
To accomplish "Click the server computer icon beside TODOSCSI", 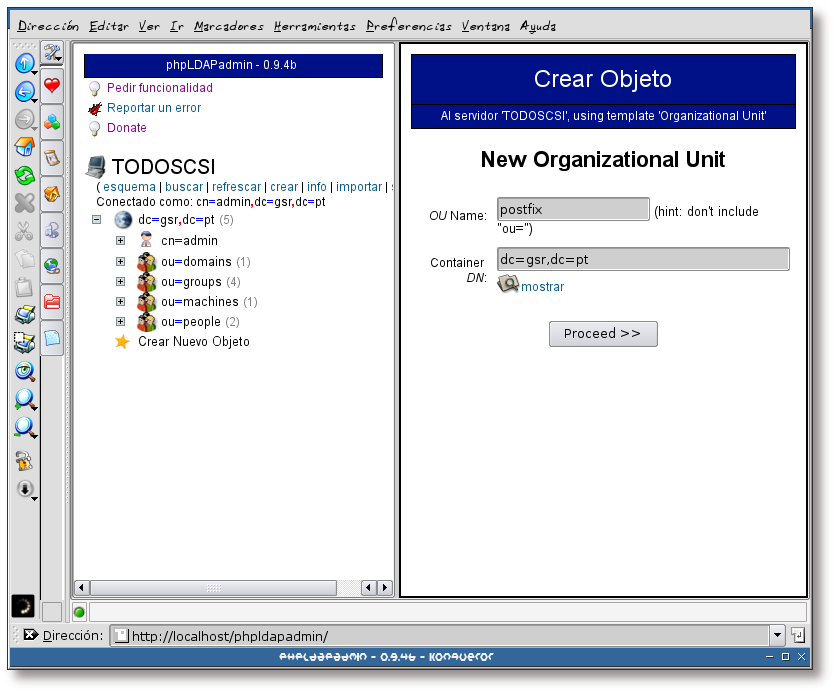I will (x=95, y=165).
